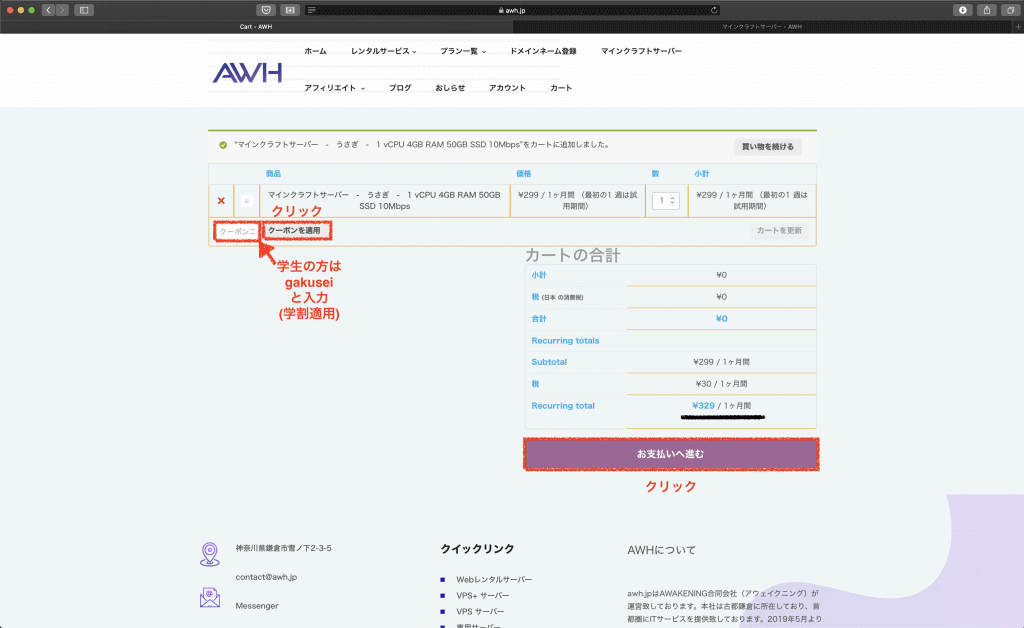Click お支払いへ進む checkout button
The image size is (1024, 628).
click(x=671, y=454)
